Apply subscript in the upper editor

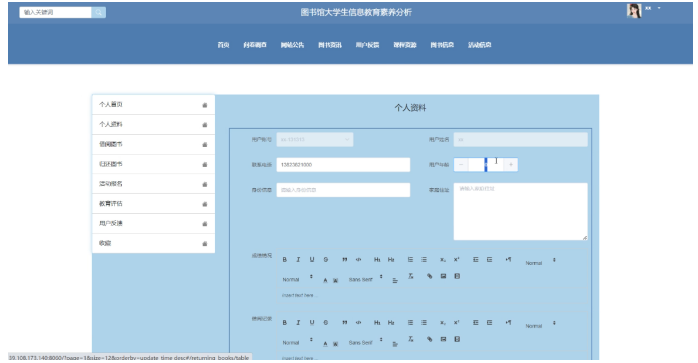pos(442,260)
